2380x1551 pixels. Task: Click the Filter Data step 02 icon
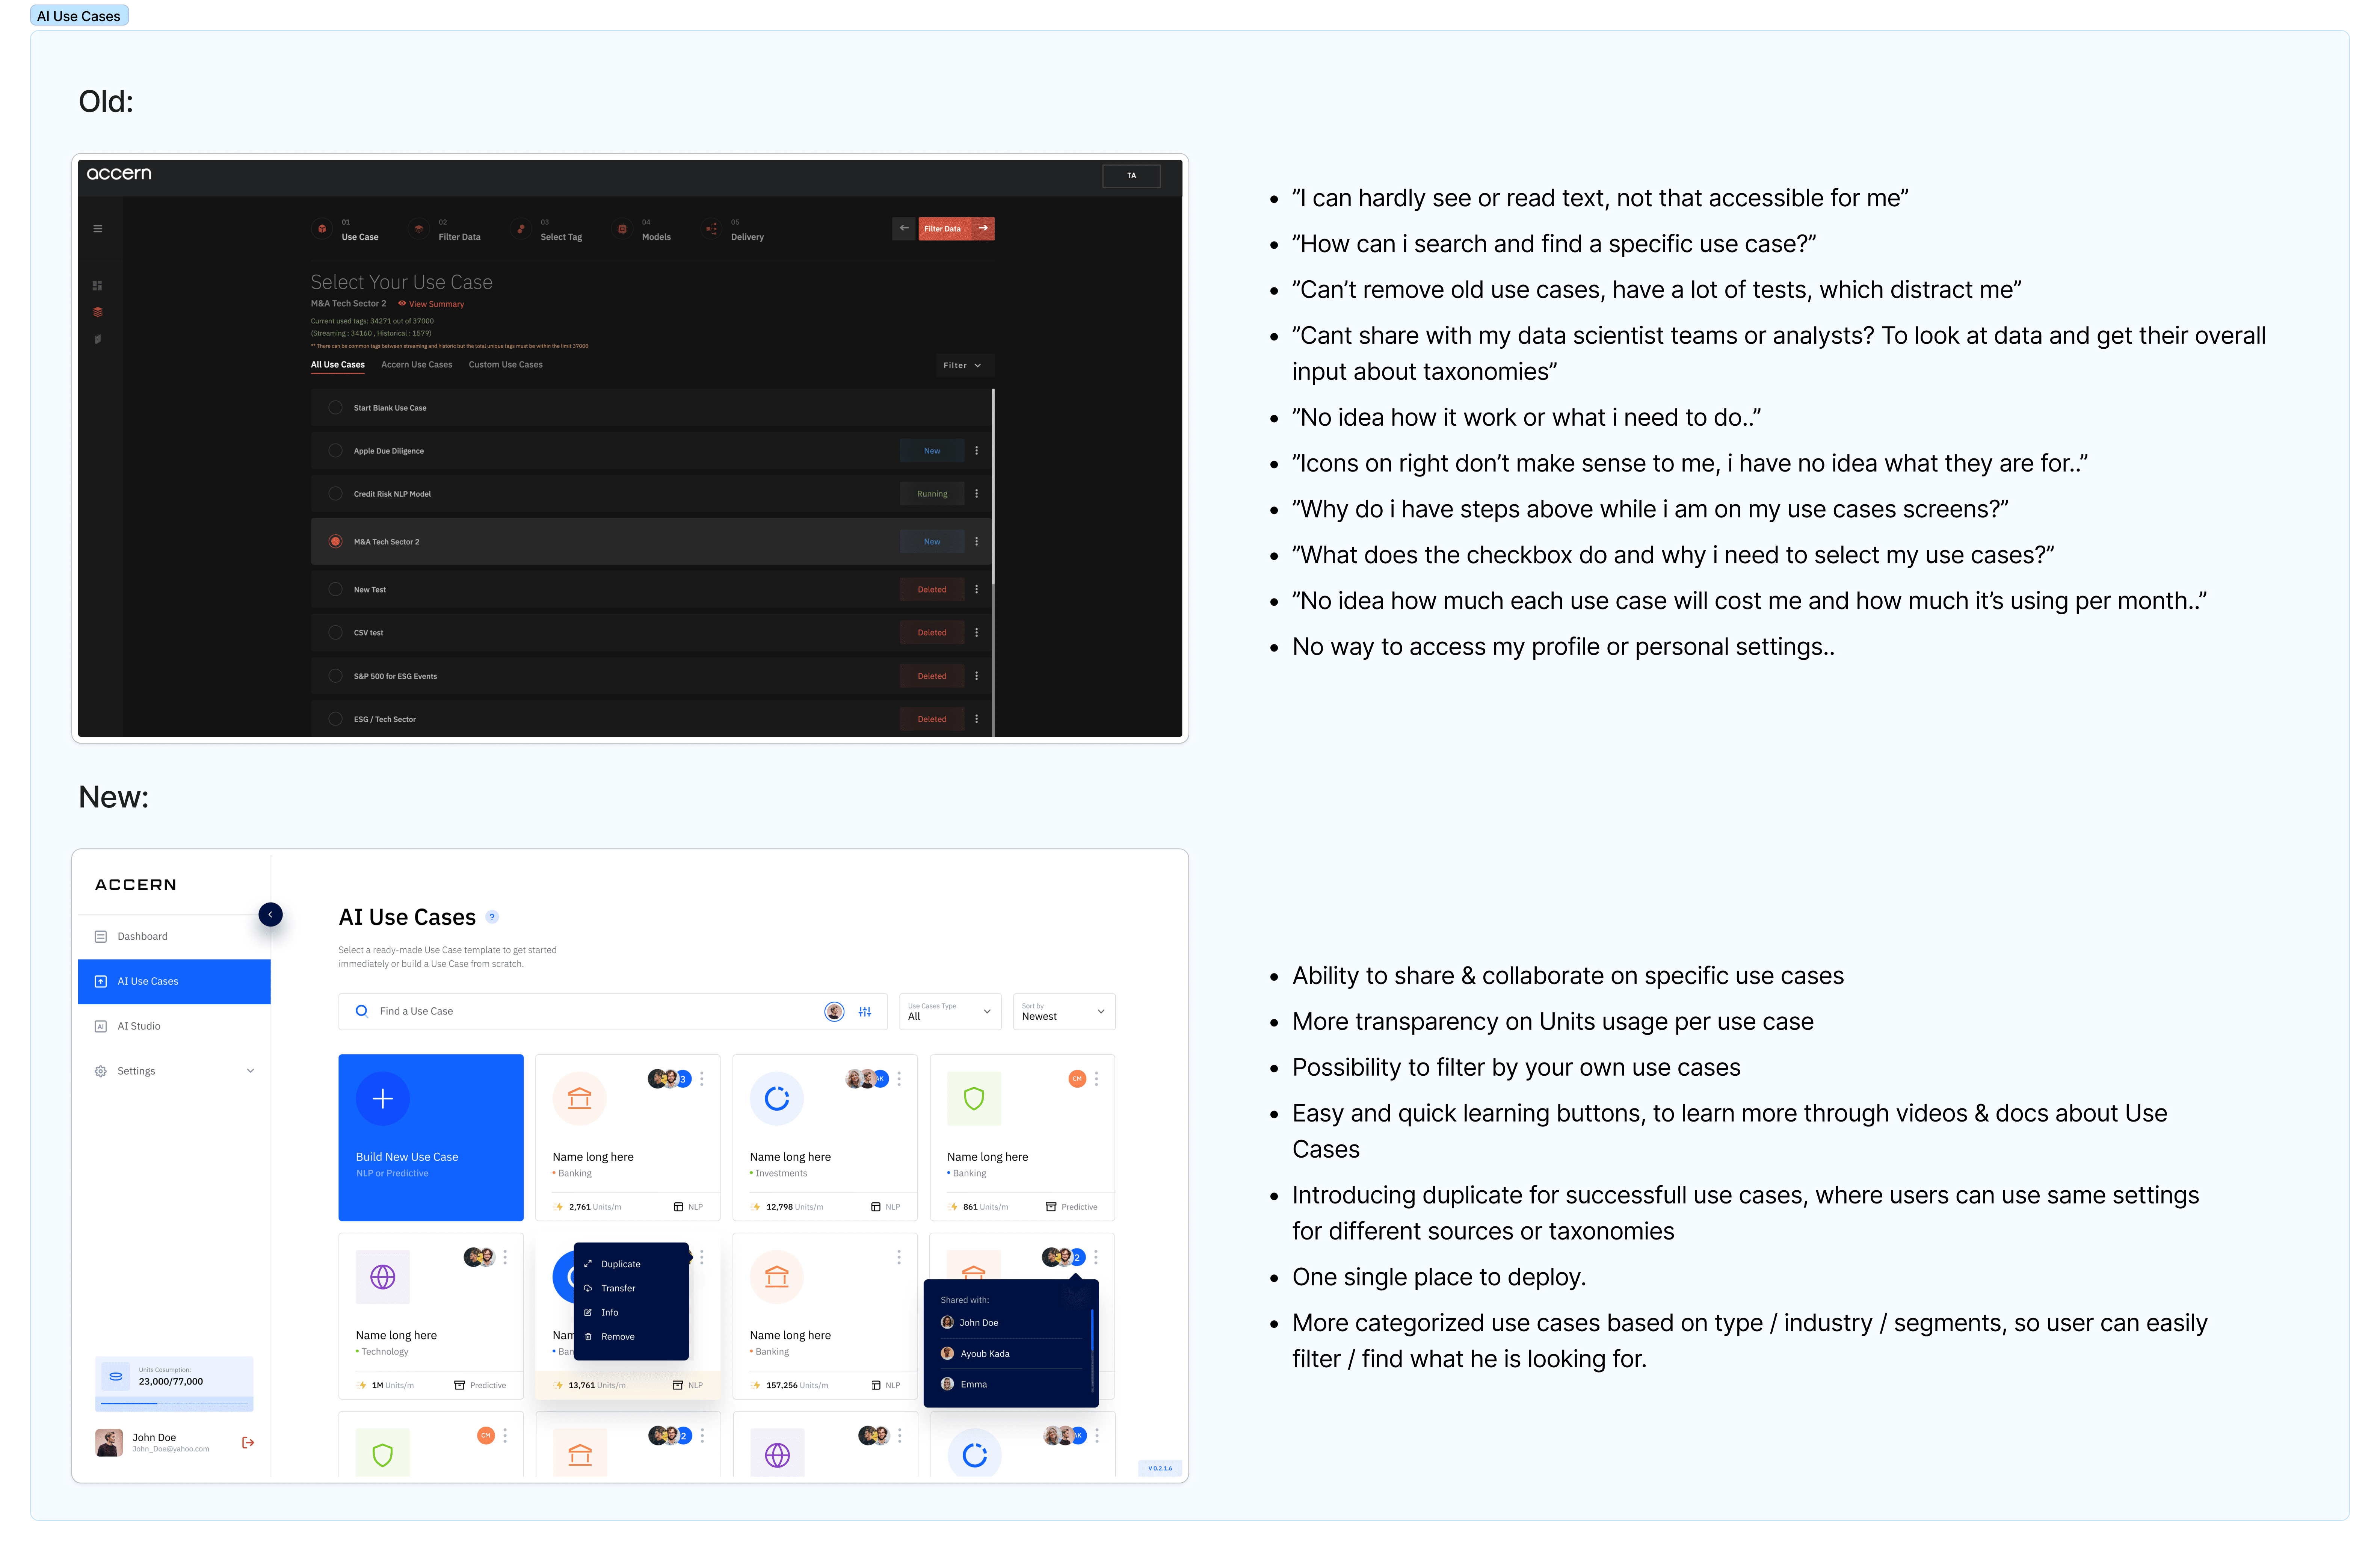[x=419, y=229]
